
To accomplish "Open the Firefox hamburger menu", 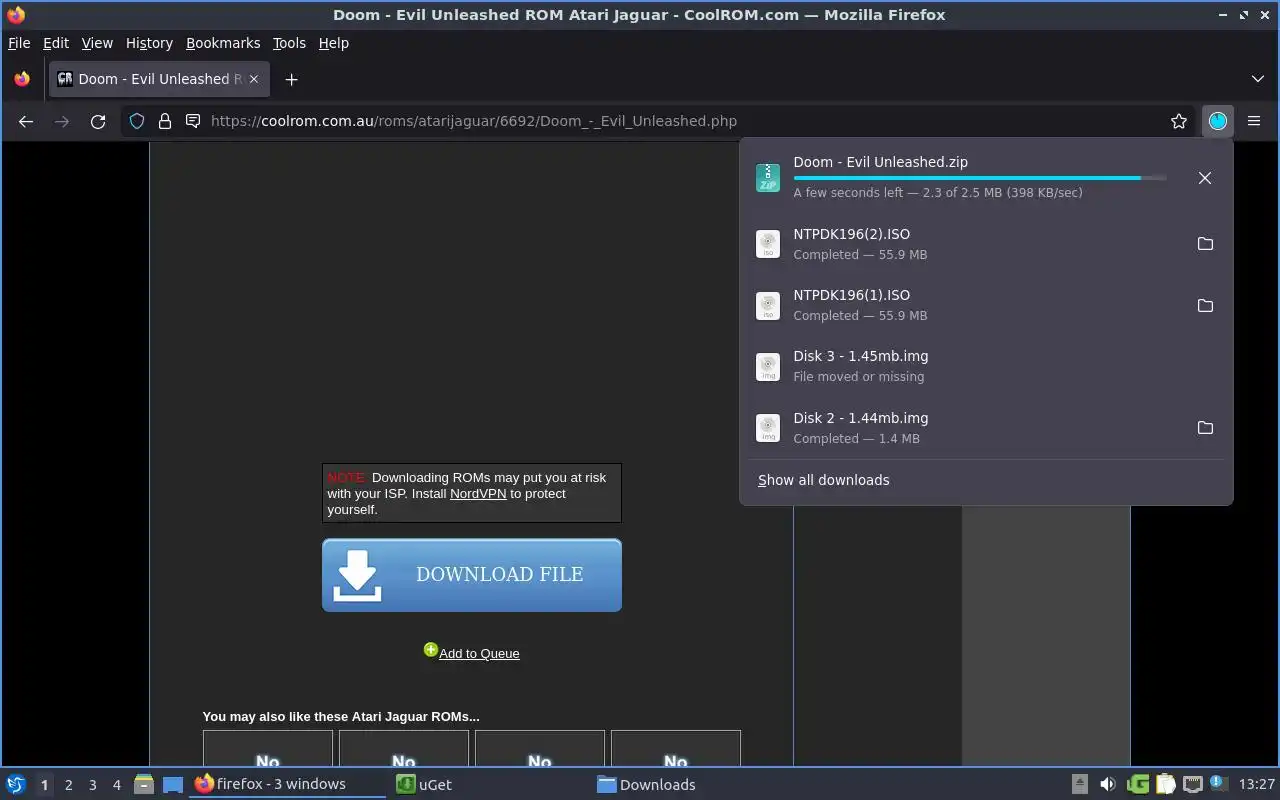I will 1254,121.
